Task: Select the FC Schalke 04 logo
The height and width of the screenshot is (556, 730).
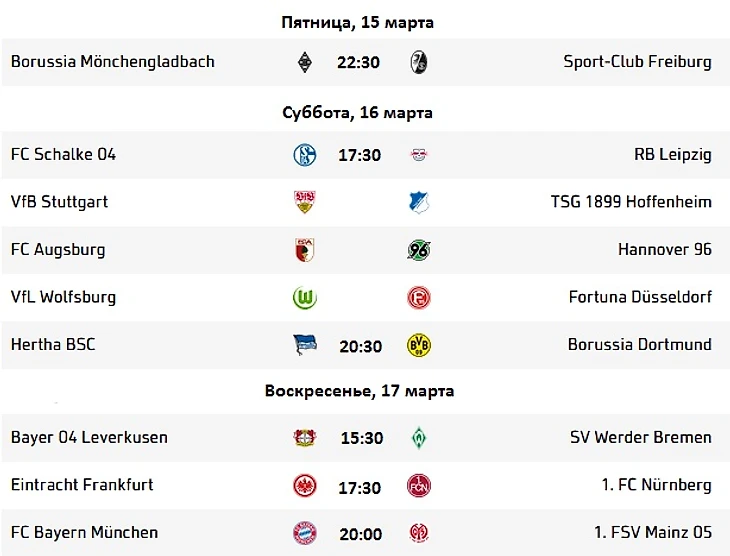Action: 305,155
